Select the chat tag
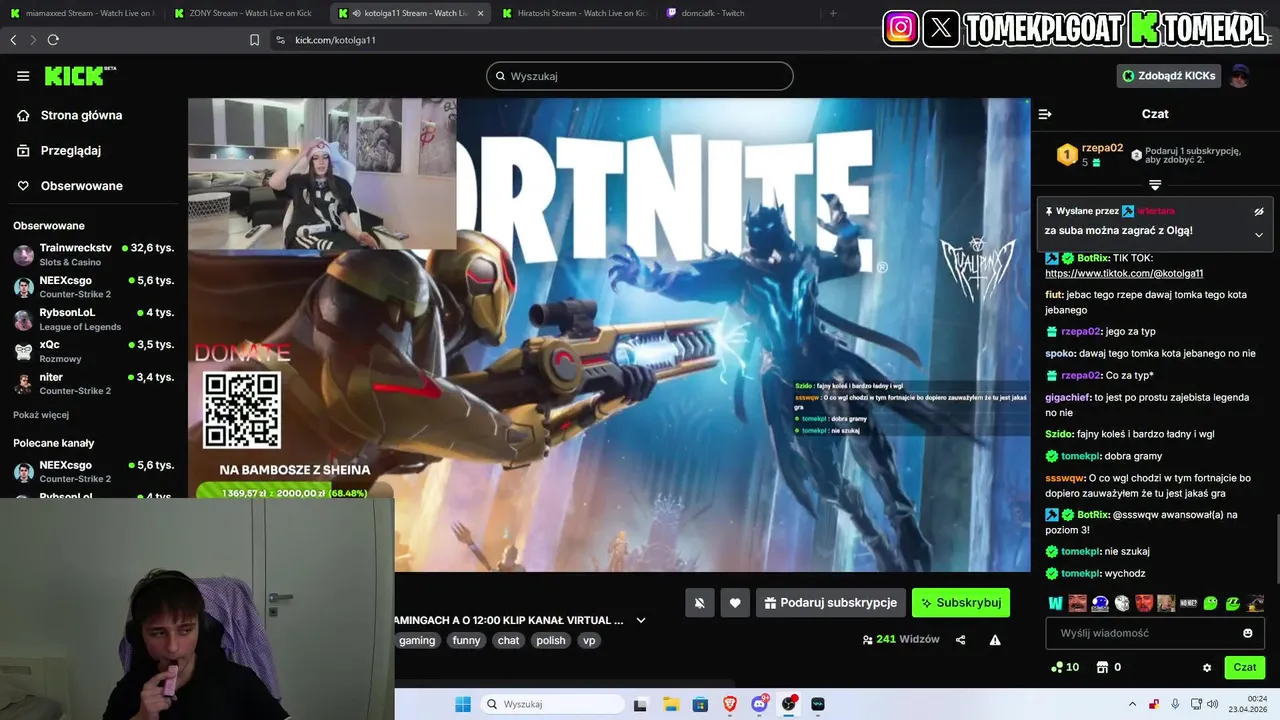 509,641
